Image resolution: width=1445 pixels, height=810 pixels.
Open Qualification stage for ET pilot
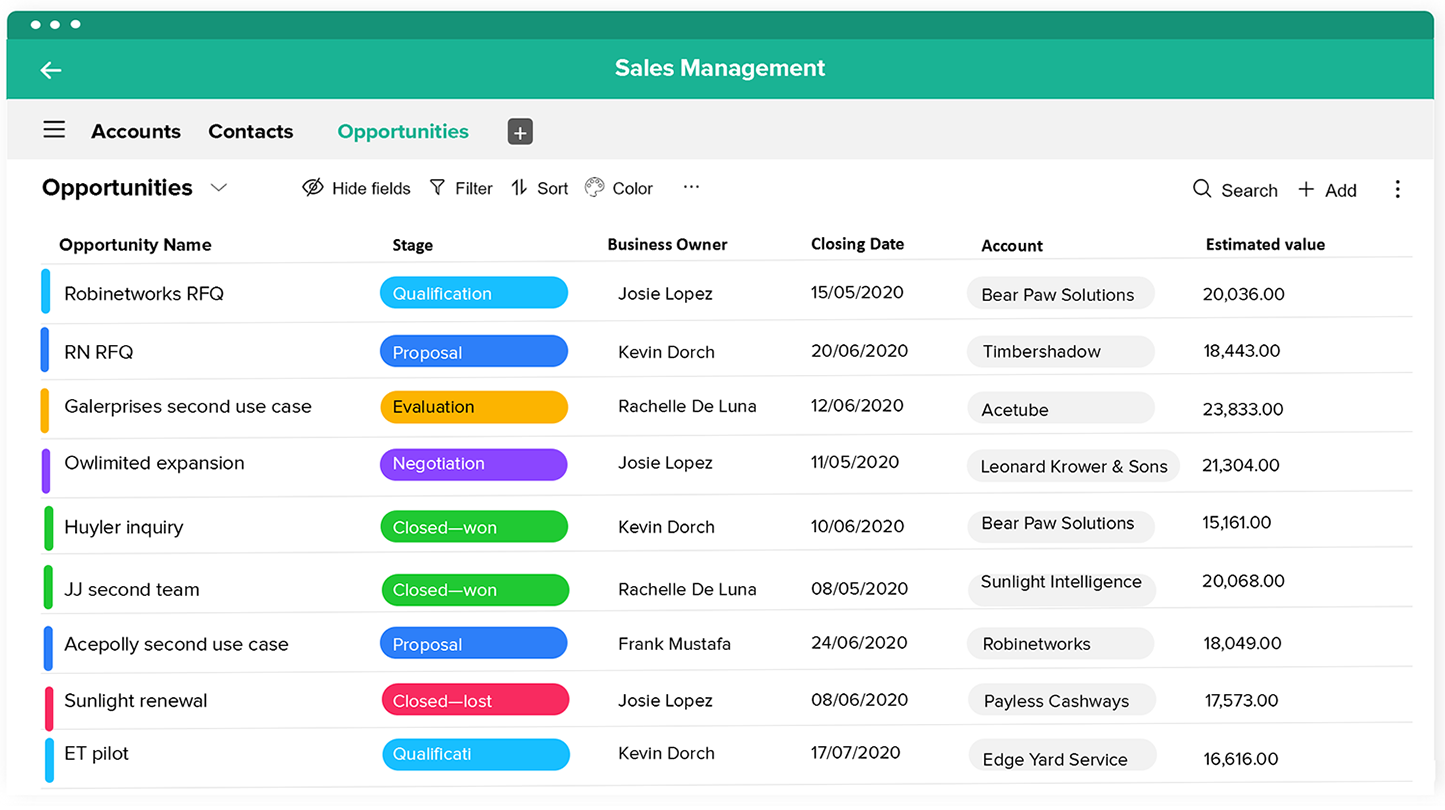tap(476, 754)
